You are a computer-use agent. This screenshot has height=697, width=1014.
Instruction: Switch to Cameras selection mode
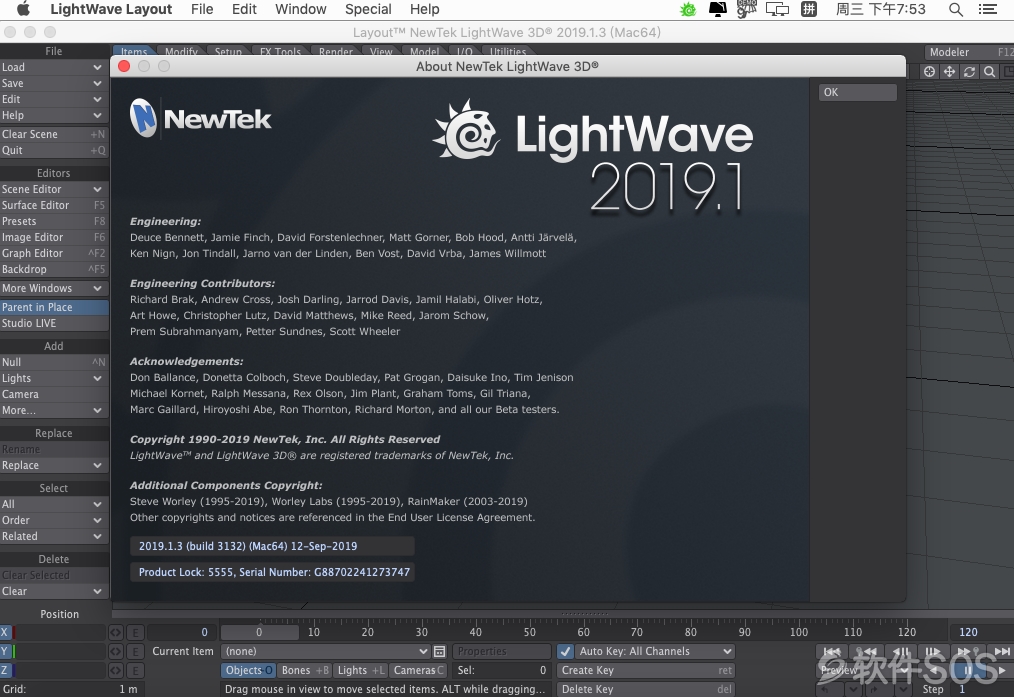pos(418,670)
